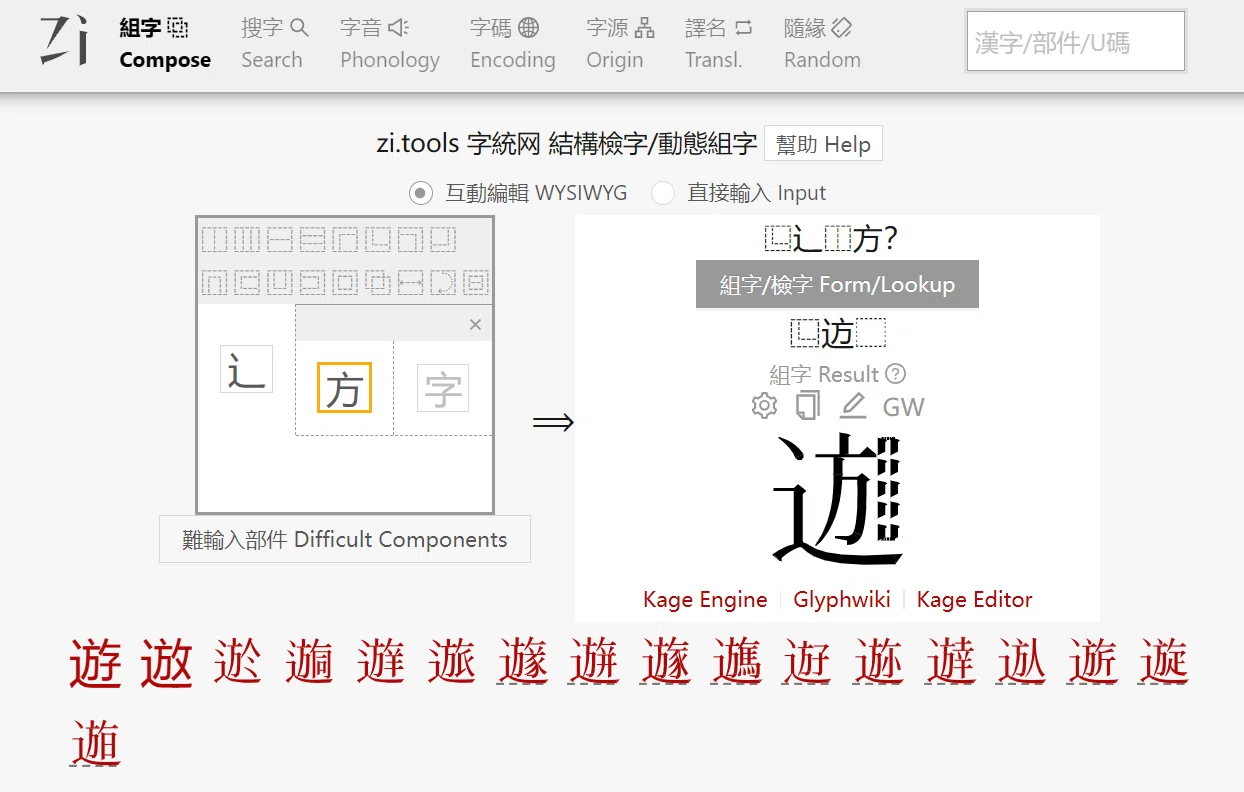Image resolution: width=1244 pixels, height=792 pixels.
Task: Choose the top-bottom two-part structure icon
Action: pos(280,239)
